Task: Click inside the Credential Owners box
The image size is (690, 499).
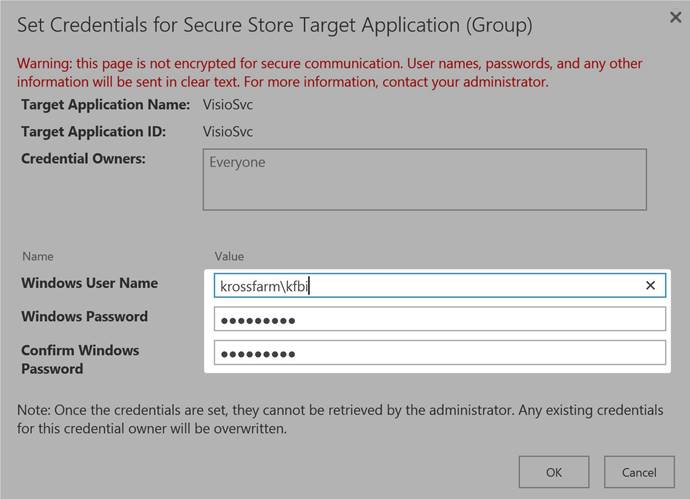Action: click(x=424, y=180)
